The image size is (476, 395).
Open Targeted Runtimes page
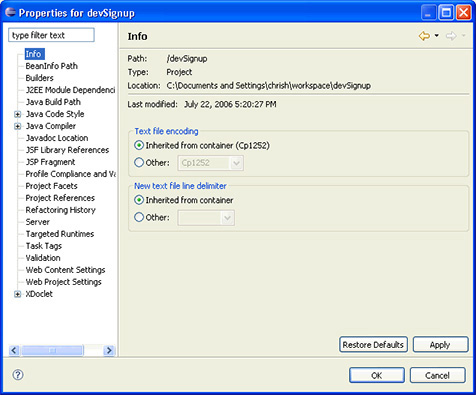60,234
